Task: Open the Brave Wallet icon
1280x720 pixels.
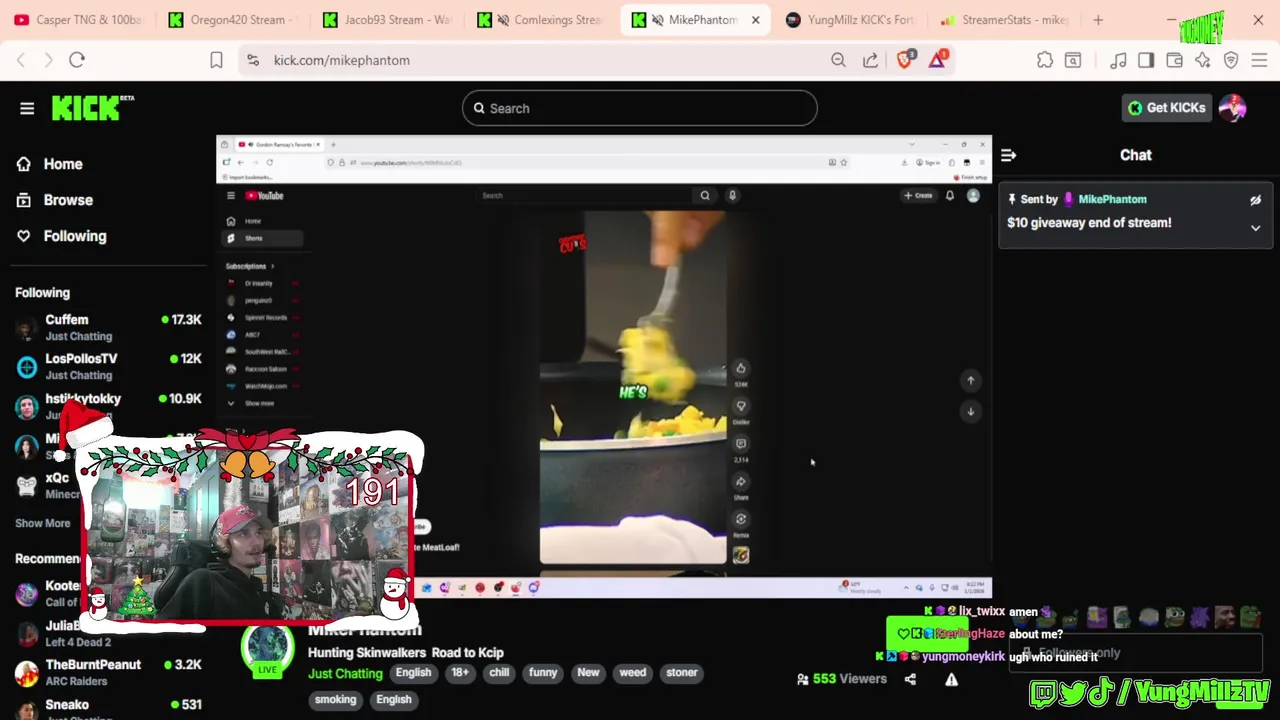Action: click(1174, 60)
